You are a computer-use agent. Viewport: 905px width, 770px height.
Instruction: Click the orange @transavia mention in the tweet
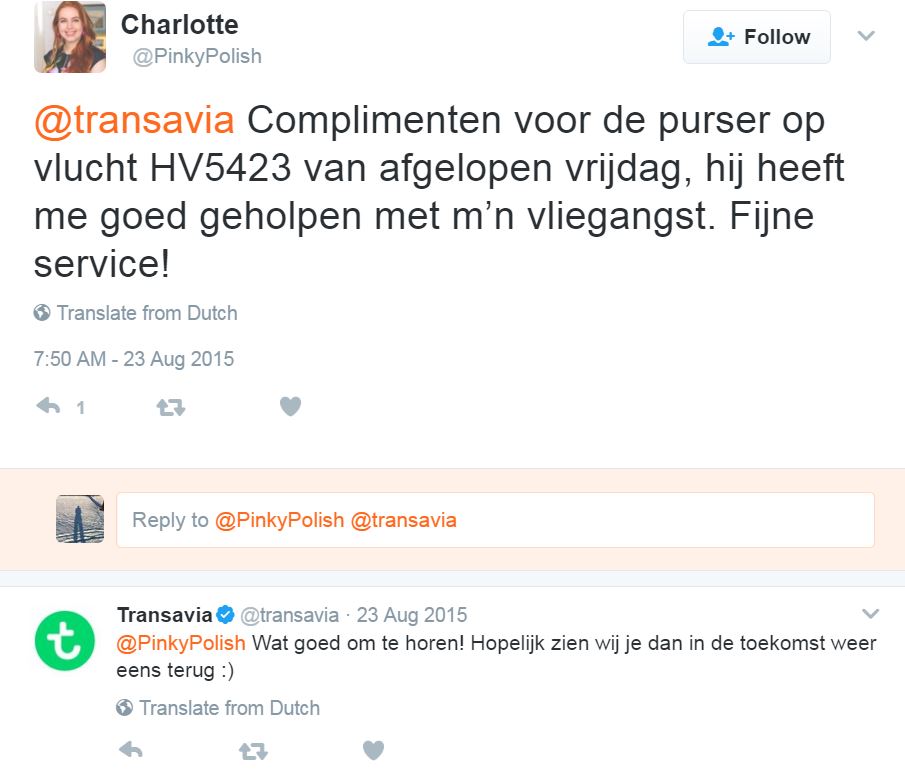[x=134, y=120]
